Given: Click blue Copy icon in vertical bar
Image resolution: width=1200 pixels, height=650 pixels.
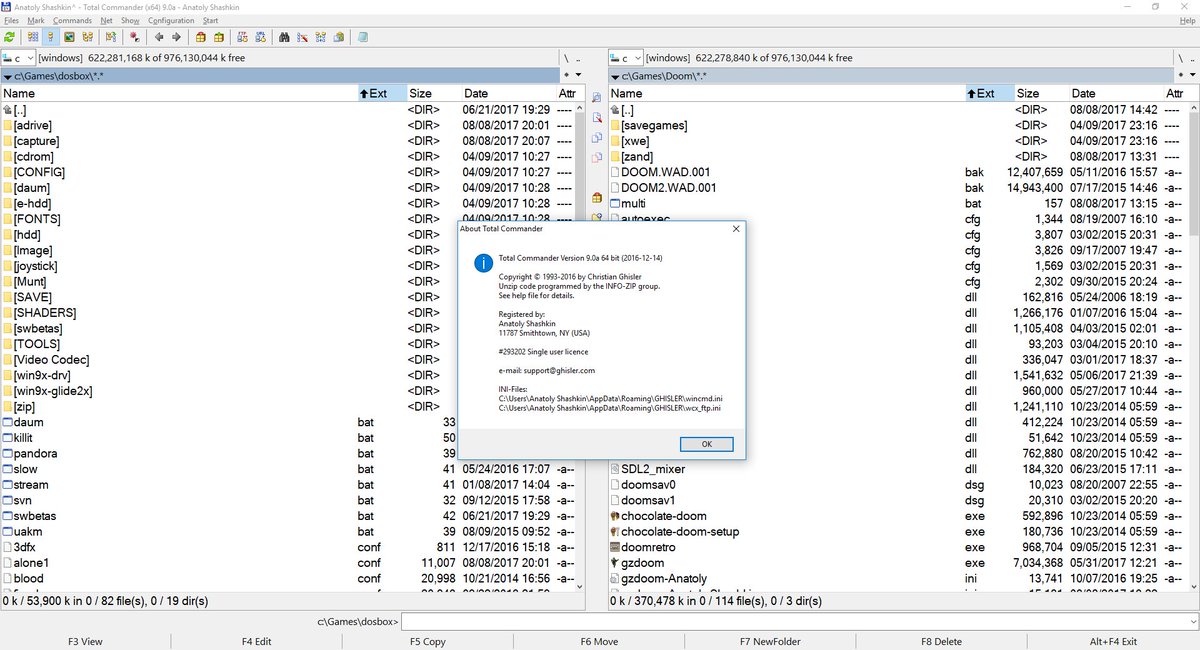Looking at the screenshot, I should (x=597, y=138).
